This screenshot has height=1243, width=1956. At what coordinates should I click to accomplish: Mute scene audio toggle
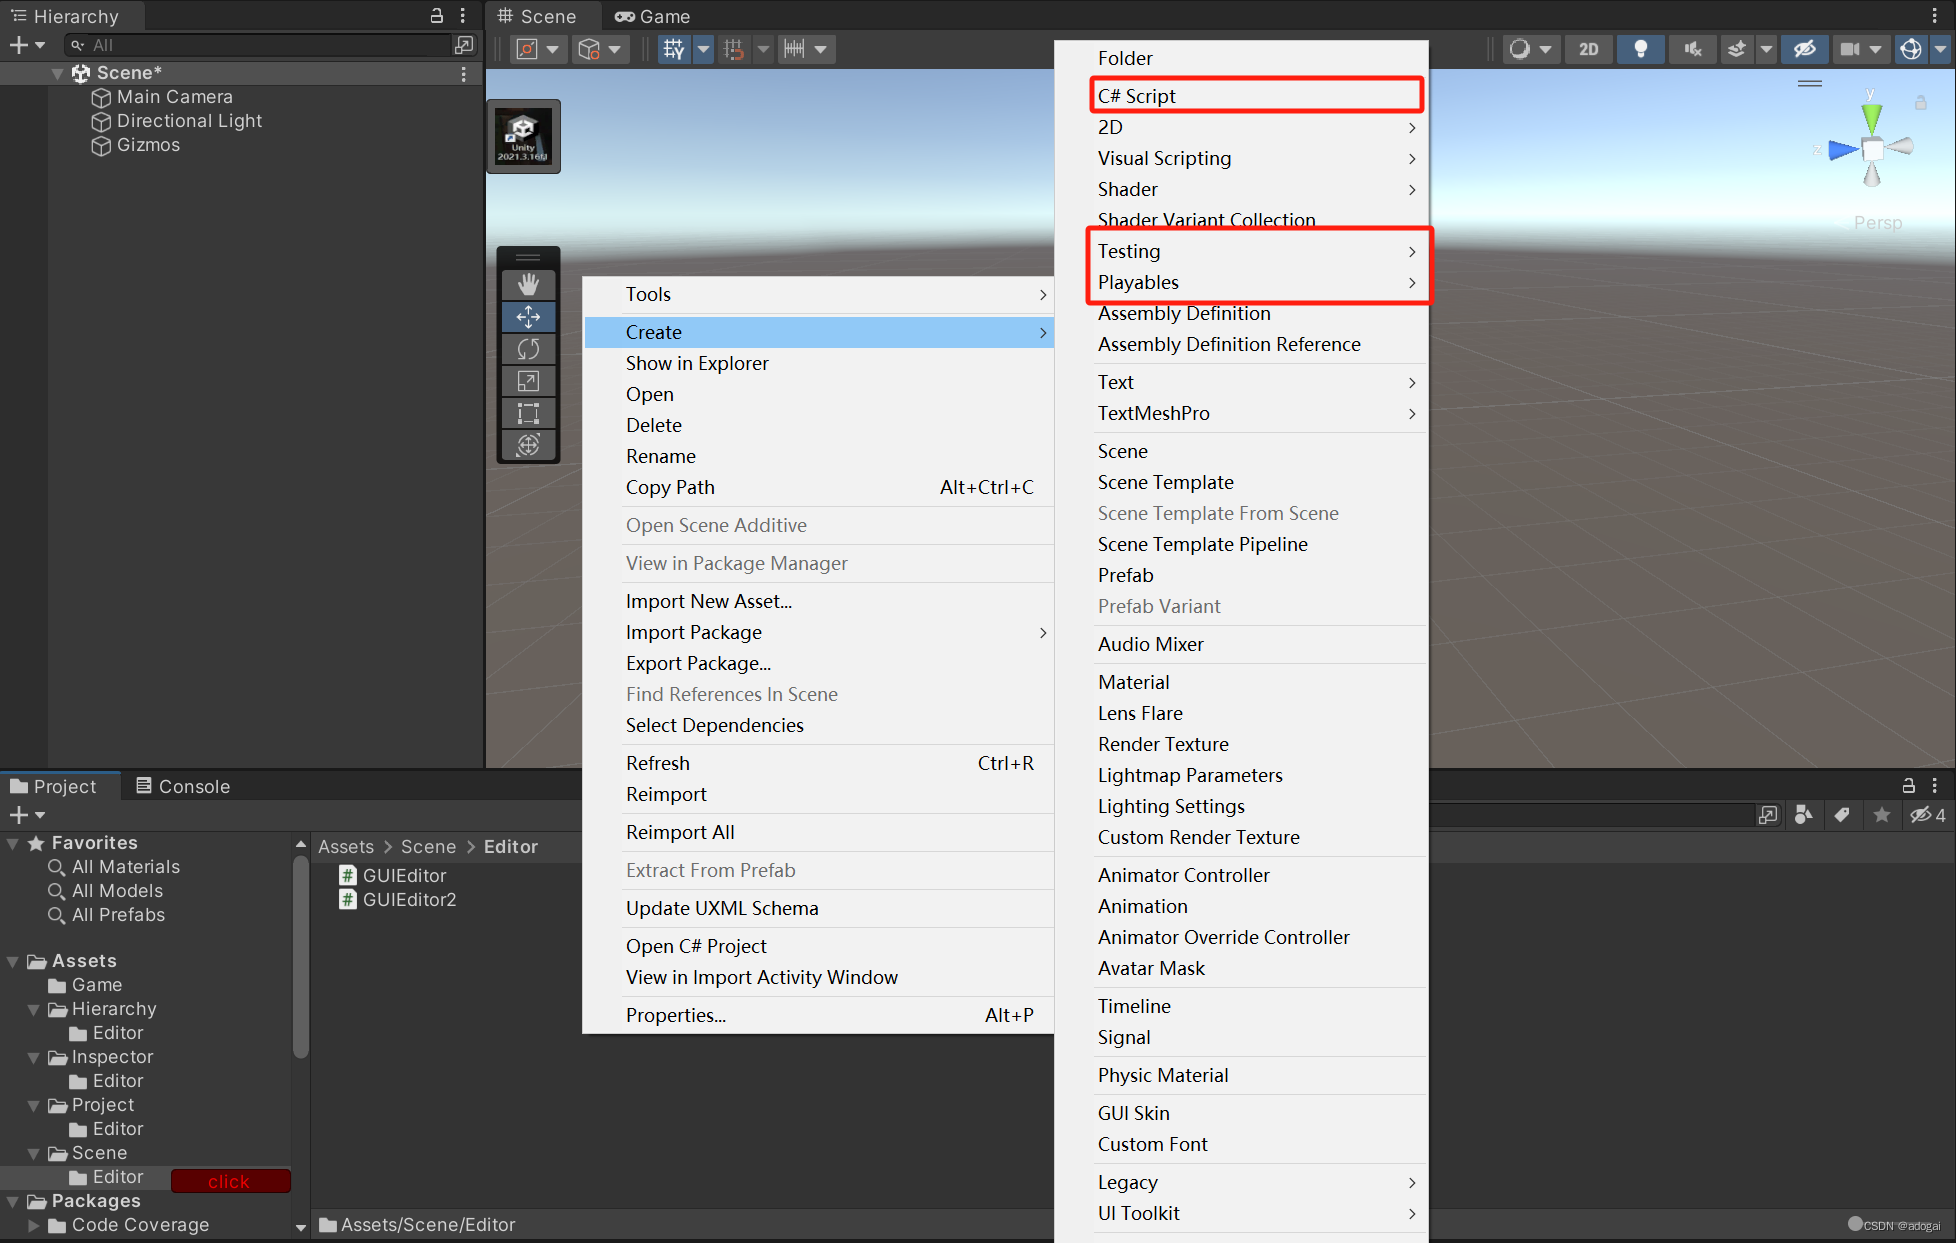(1692, 49)
